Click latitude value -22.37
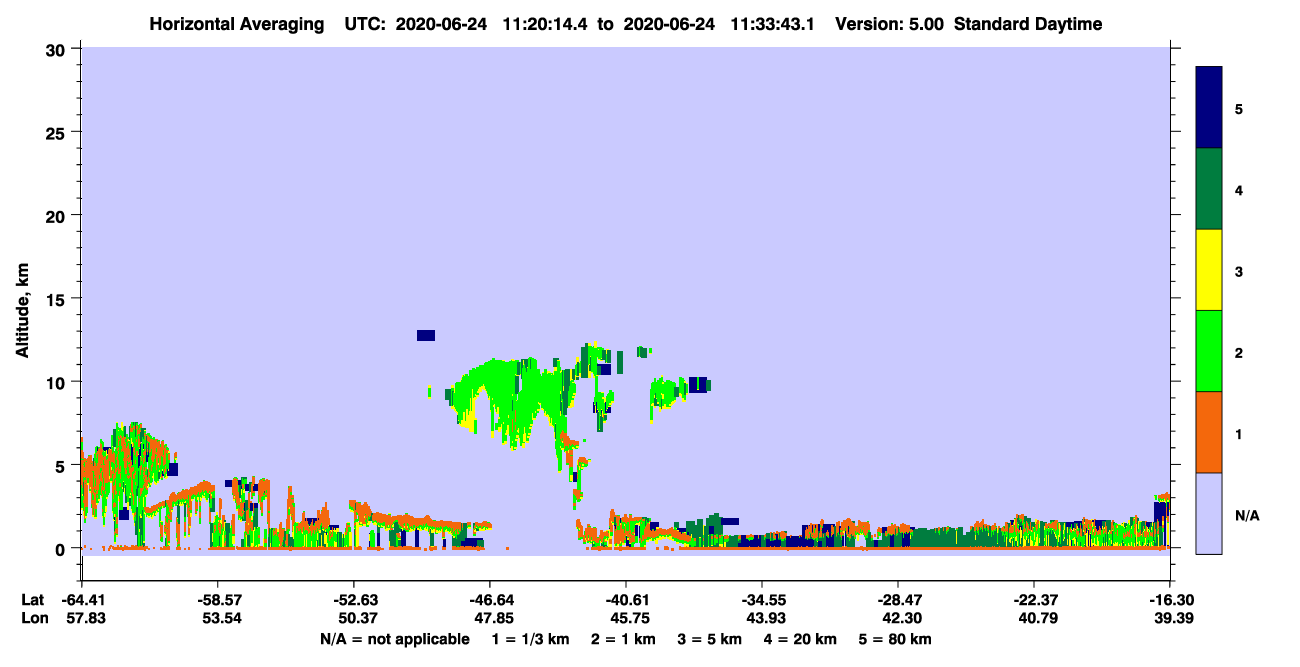The width and height of the screenshot is (1300, 667). (1033, 600)
